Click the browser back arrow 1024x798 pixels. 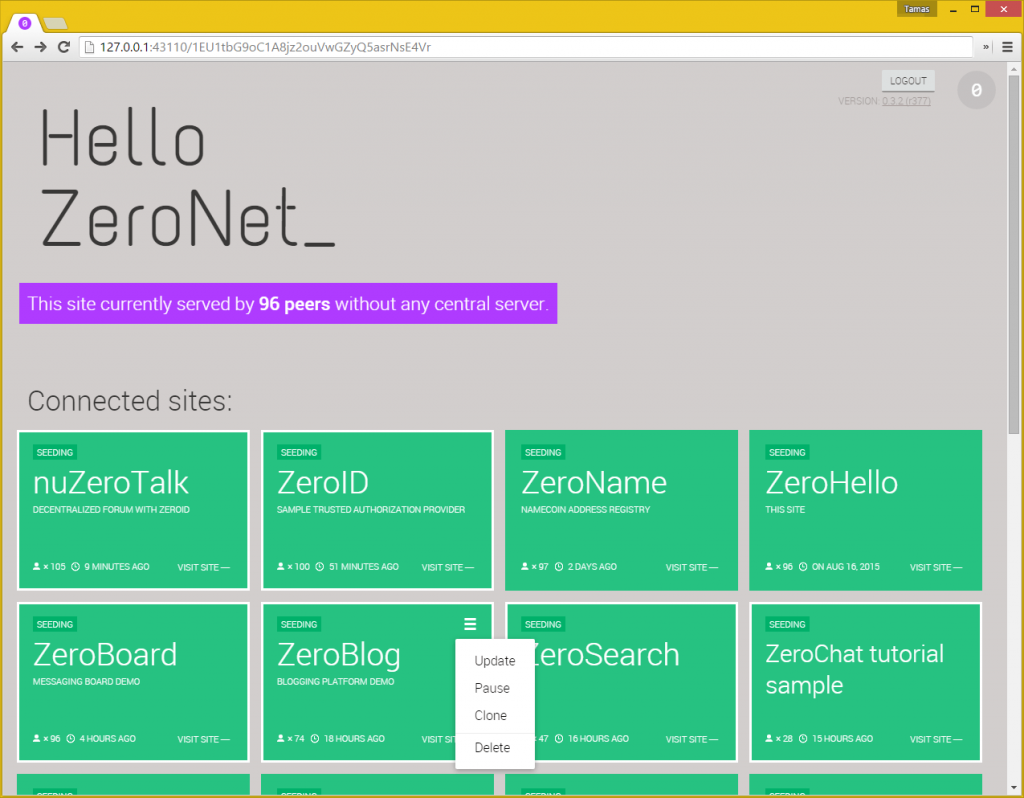pos(17,47)
